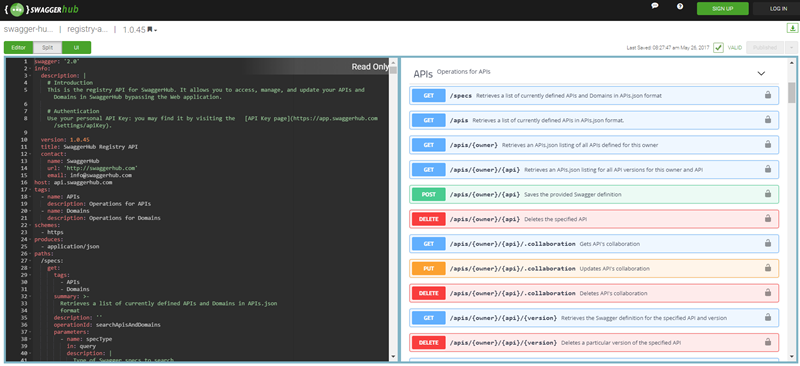Click the UI panel vertical scrollbar thumb
Screen dimensions: 800x366
coord(791,92)
